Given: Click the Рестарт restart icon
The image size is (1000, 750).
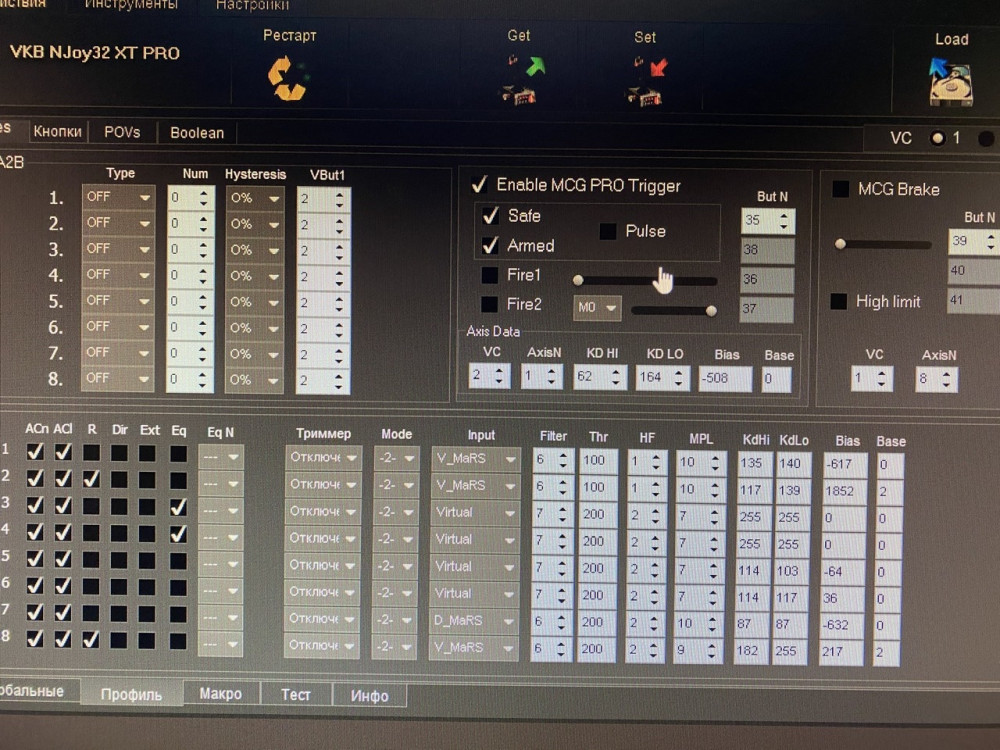Looking at the screenshot, I should [288, 78].
